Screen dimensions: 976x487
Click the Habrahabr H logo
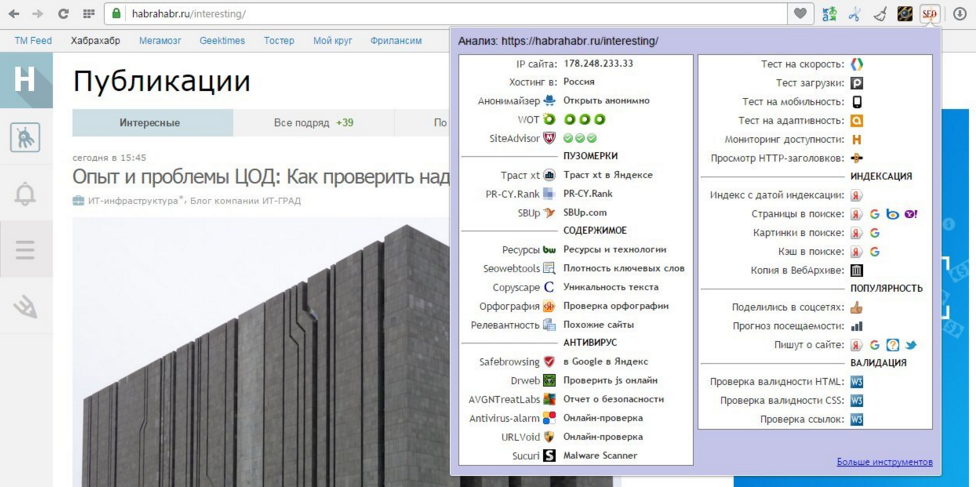tap(25, 80)
